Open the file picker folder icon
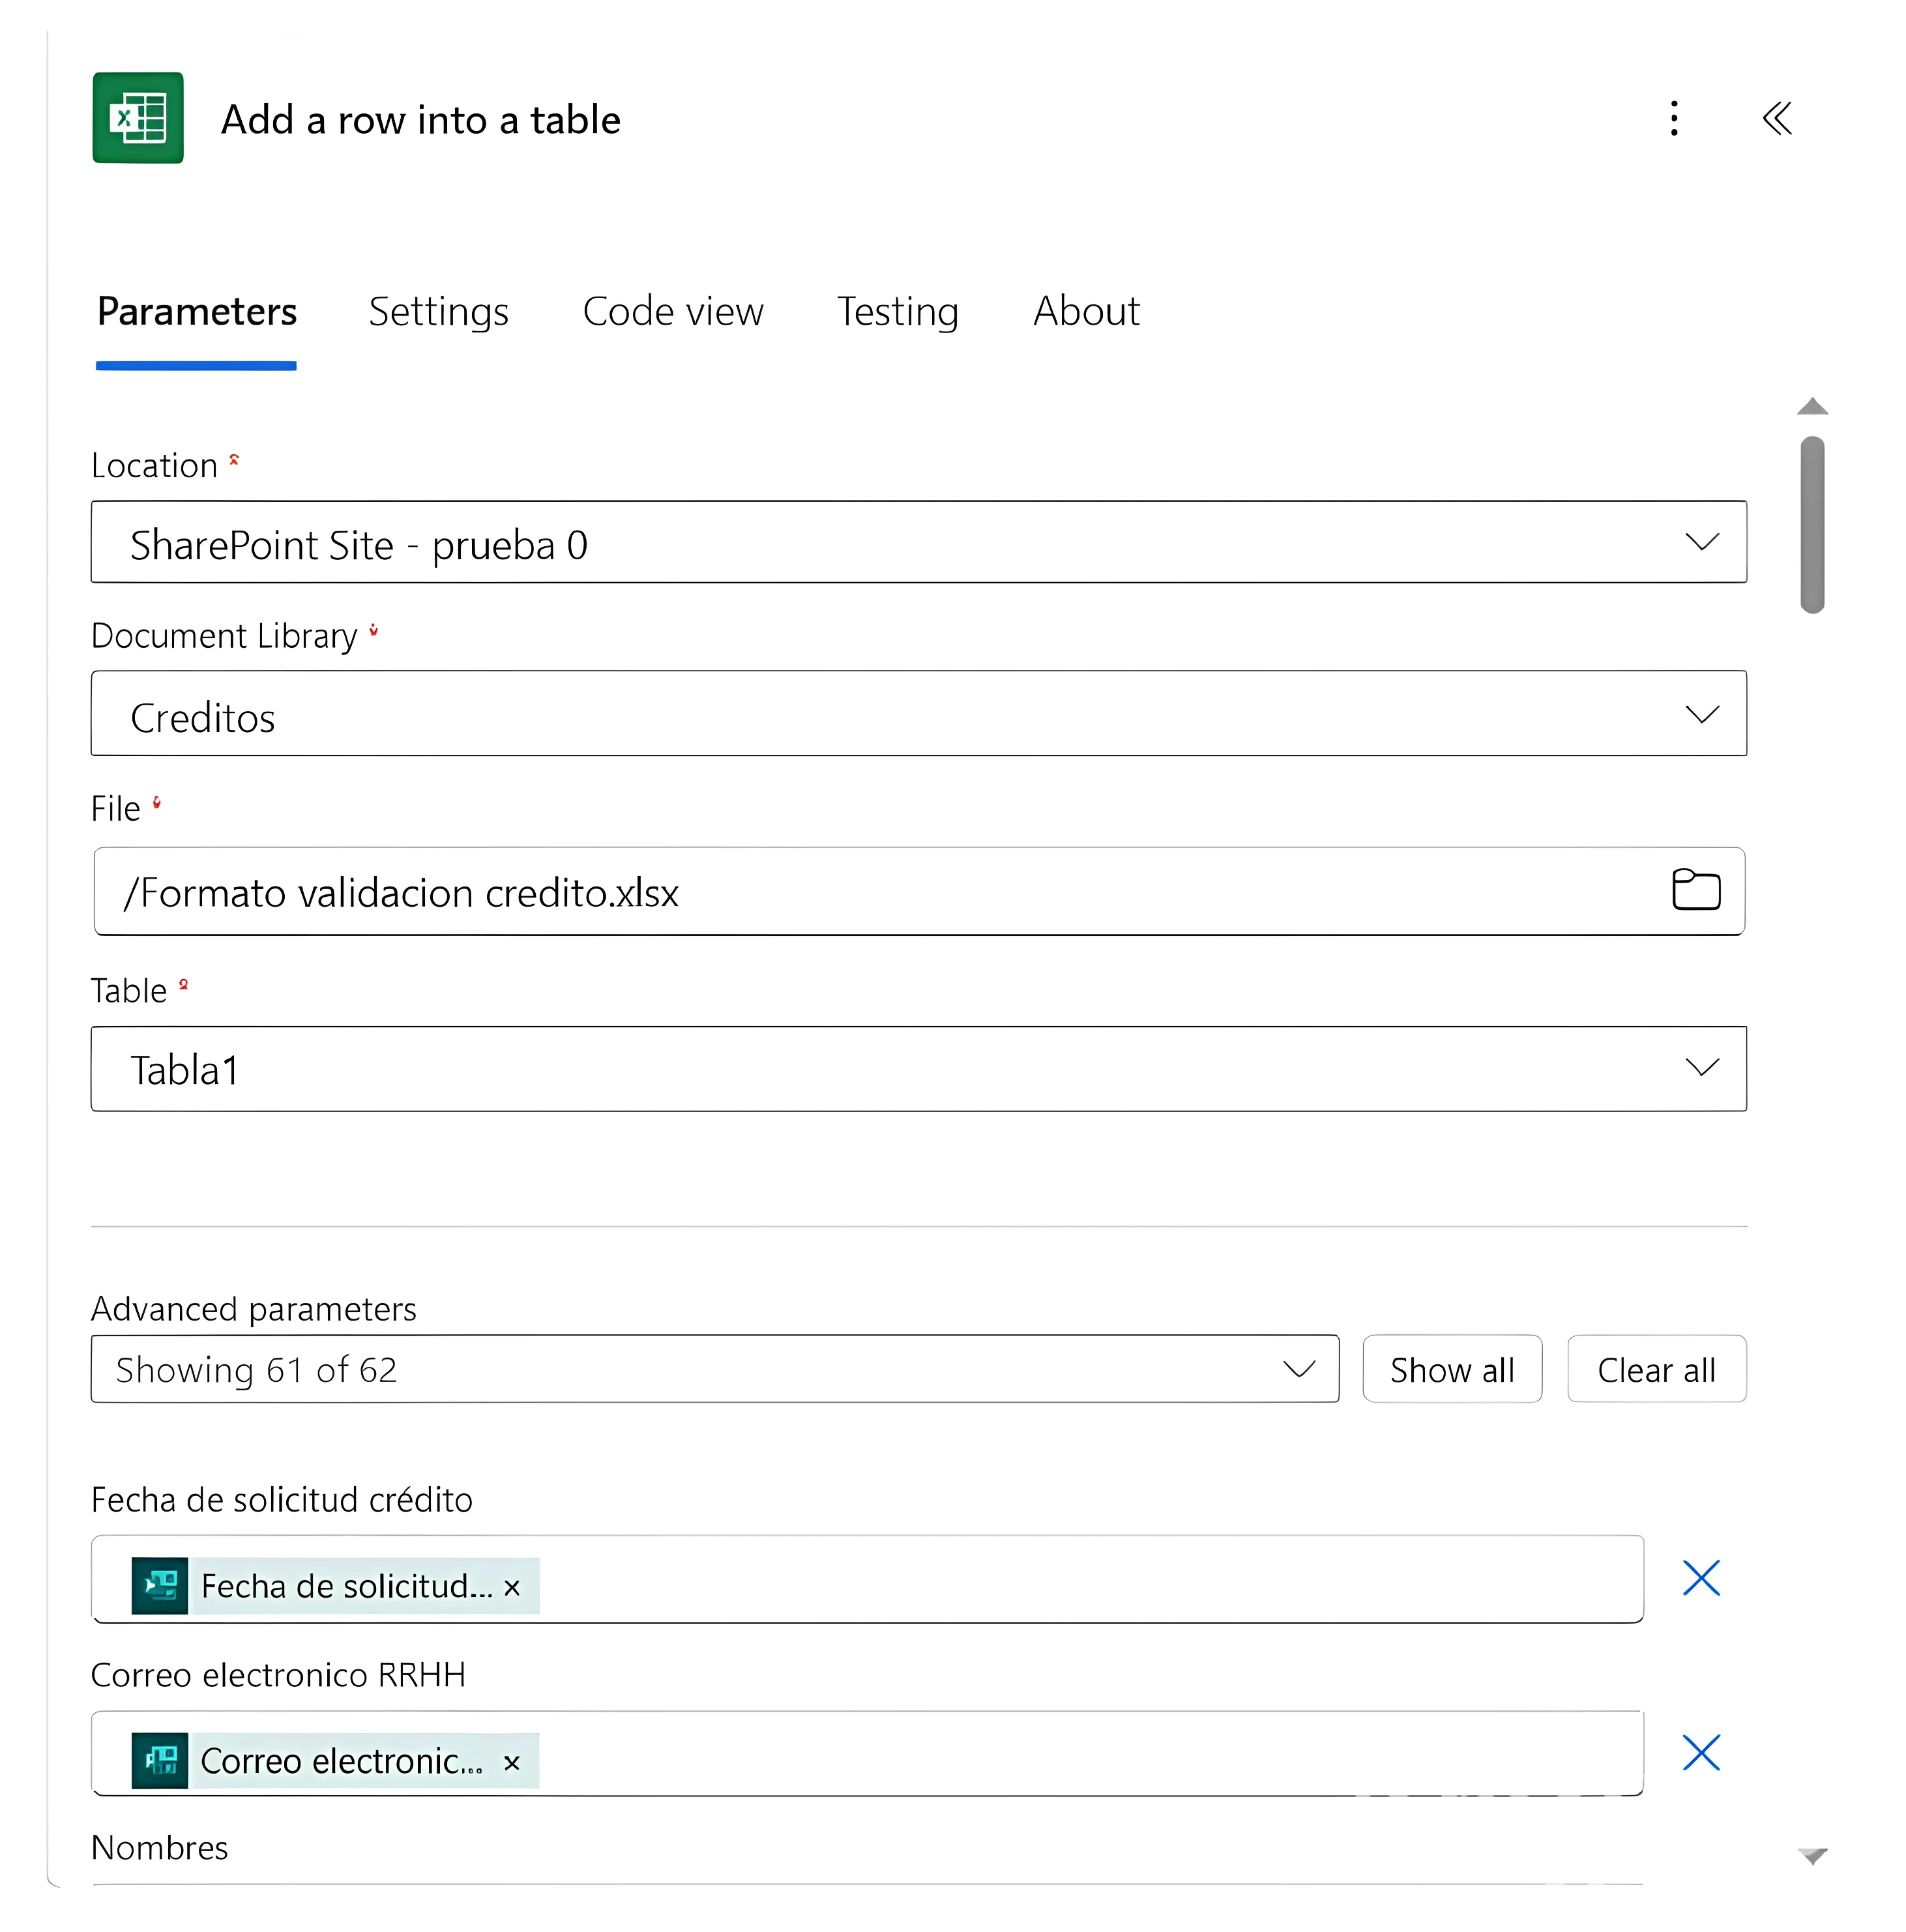The width and height of the screenshot is (1906, 1932). (x=1696, y=889)
